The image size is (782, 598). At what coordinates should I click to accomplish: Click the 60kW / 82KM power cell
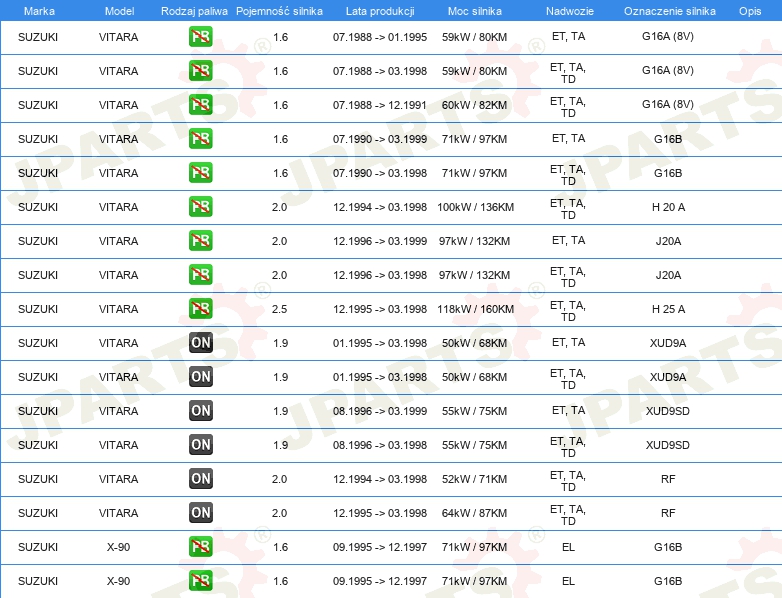tap(474, 105)
